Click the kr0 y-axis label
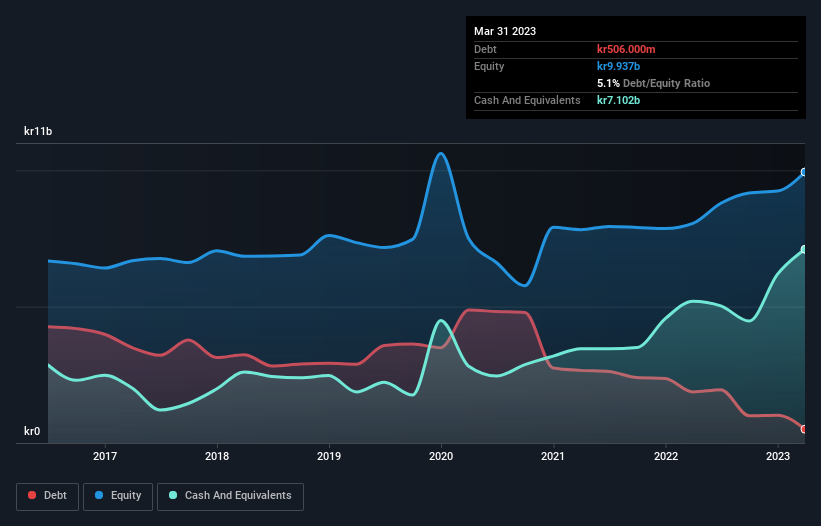 32,431
